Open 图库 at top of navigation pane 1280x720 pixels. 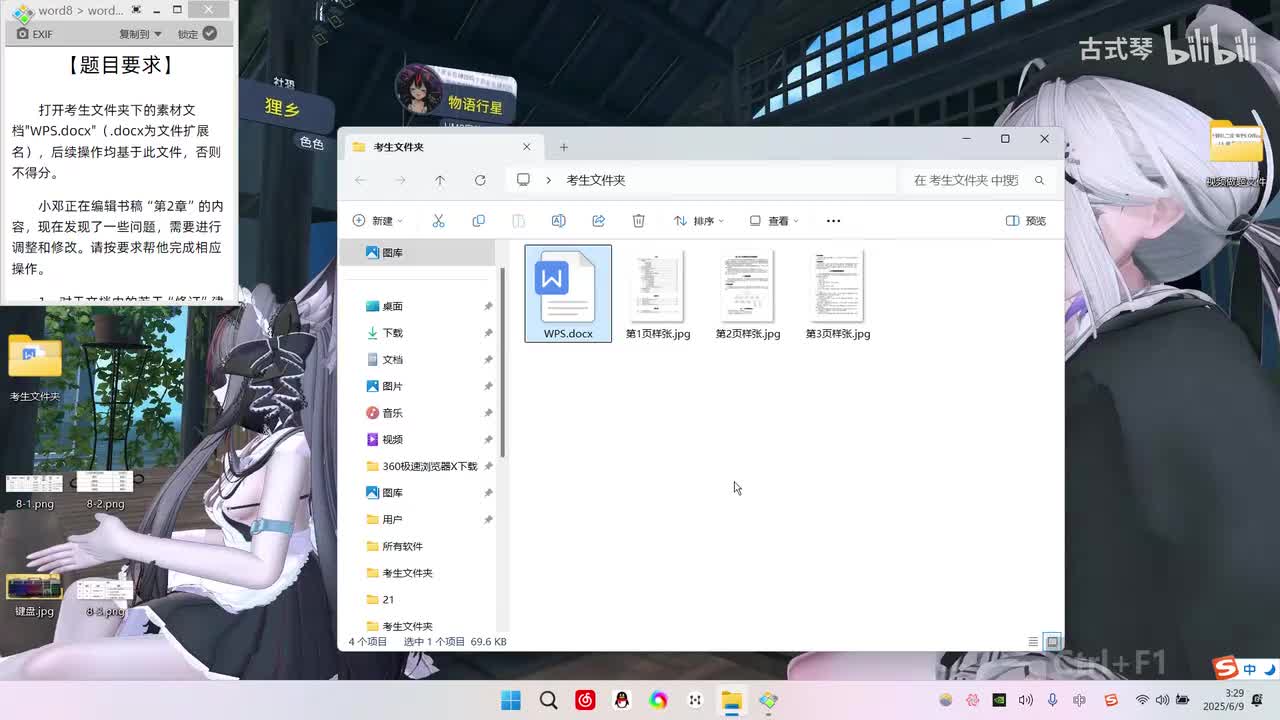point(419,253)
